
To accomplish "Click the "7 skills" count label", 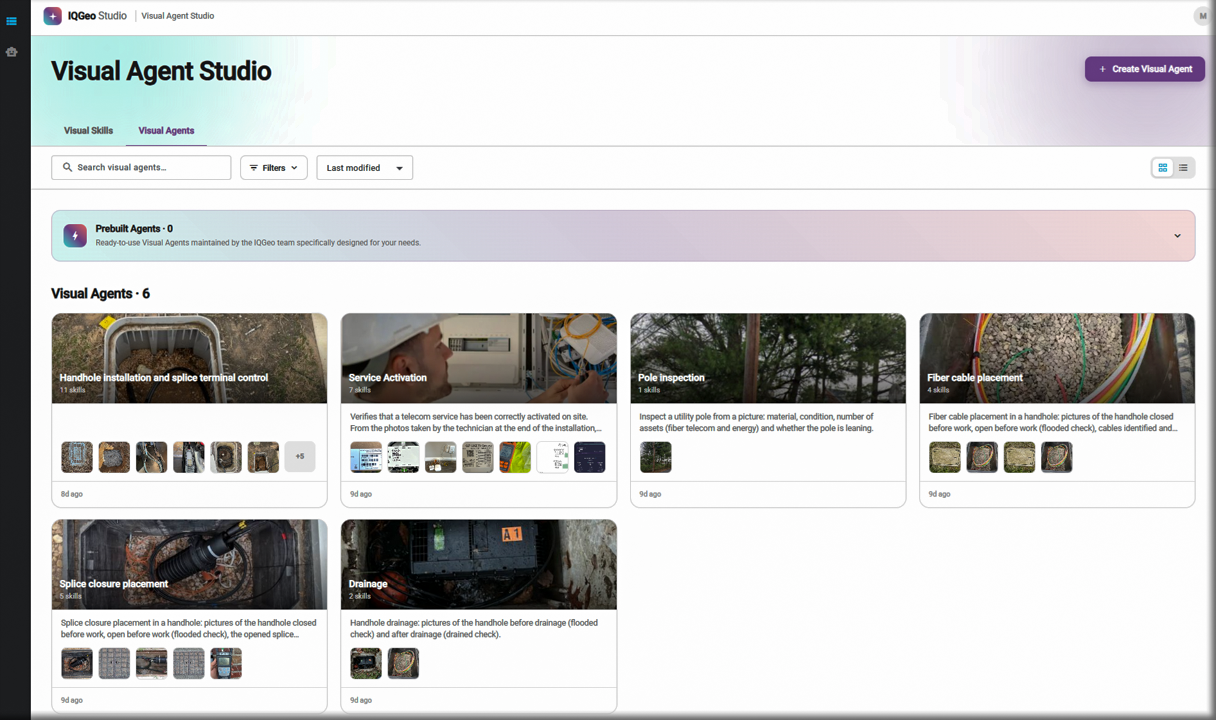I will [360, 390].
